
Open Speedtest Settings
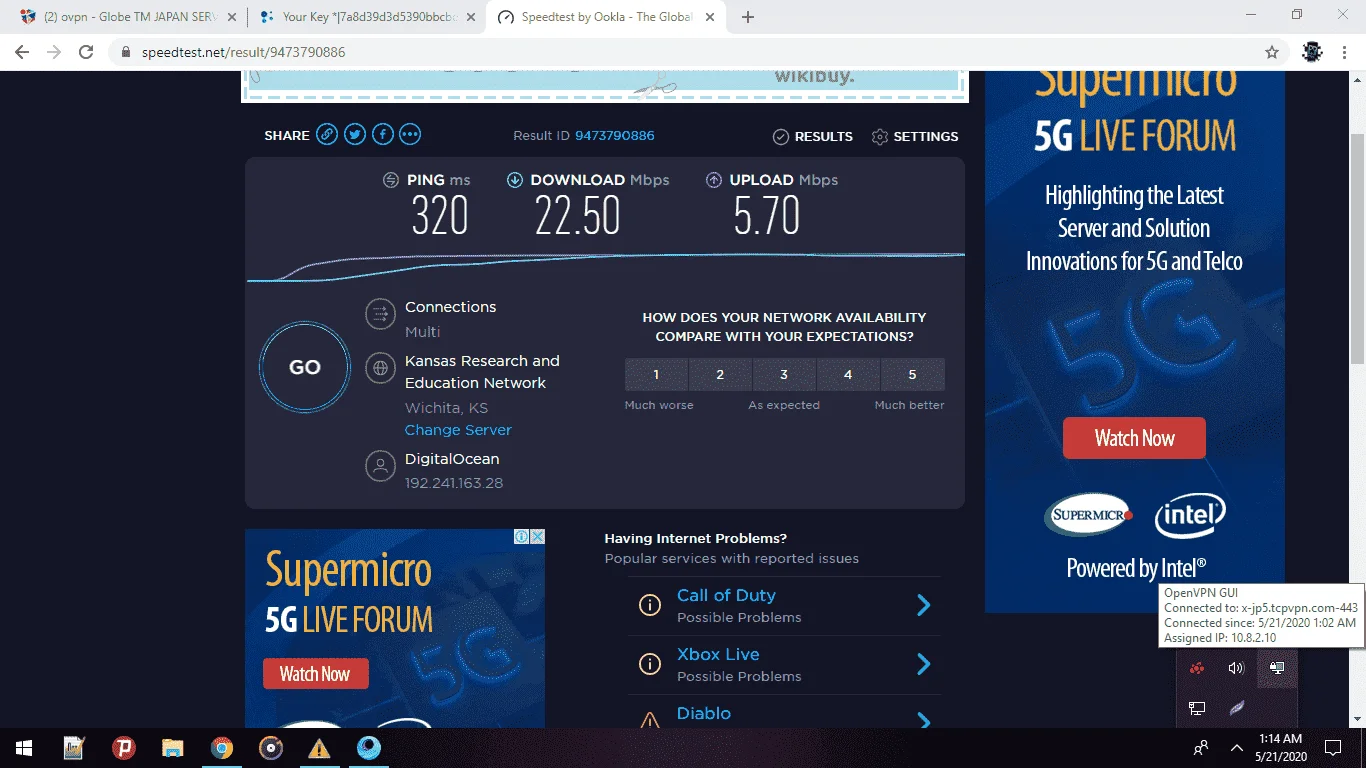pos(915,136)
